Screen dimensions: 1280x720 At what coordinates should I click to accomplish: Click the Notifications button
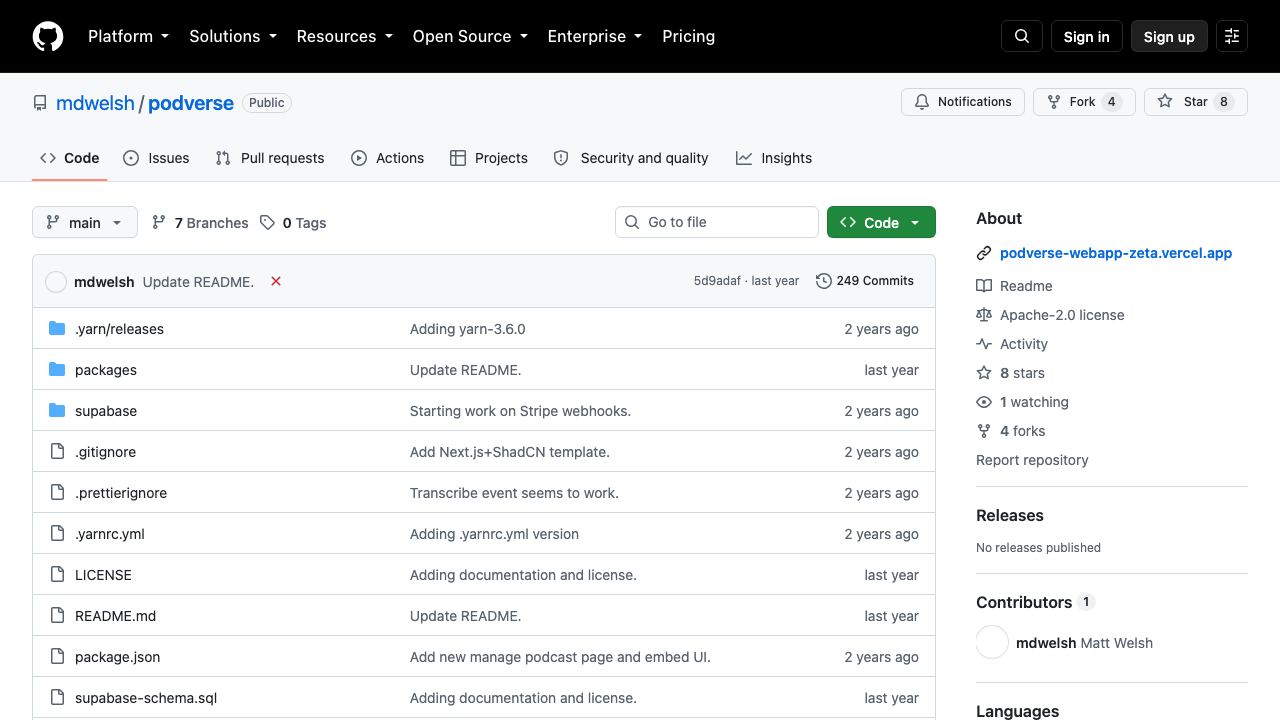coord(964,102)
